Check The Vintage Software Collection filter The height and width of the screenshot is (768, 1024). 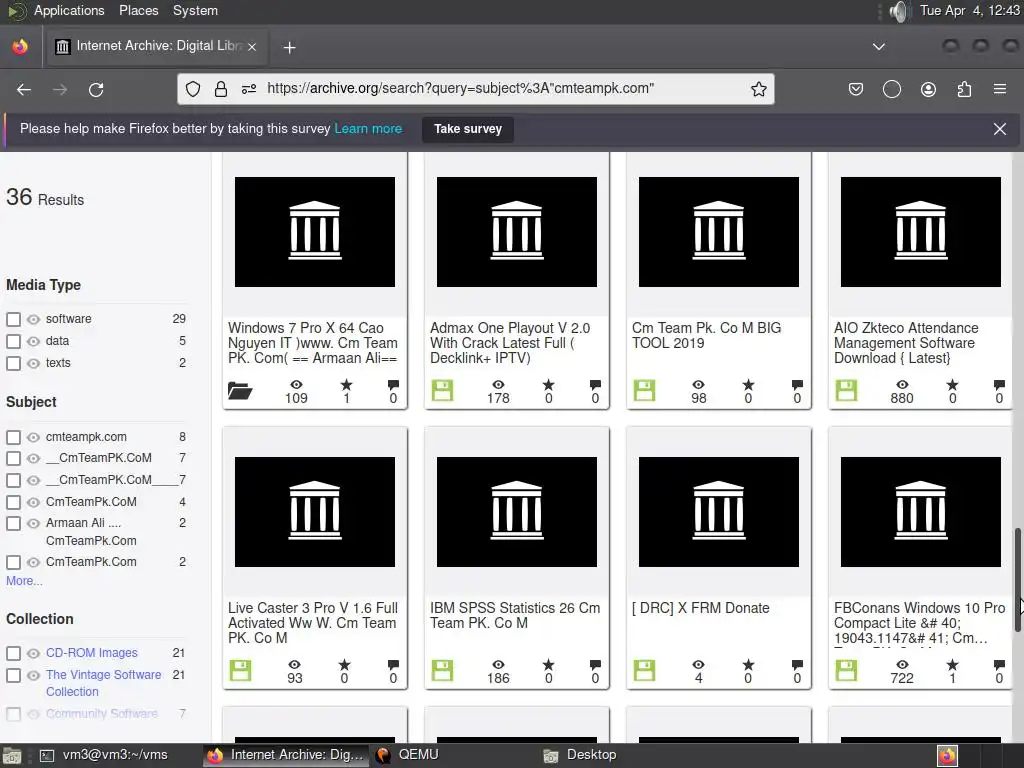(x=13, y=675)
